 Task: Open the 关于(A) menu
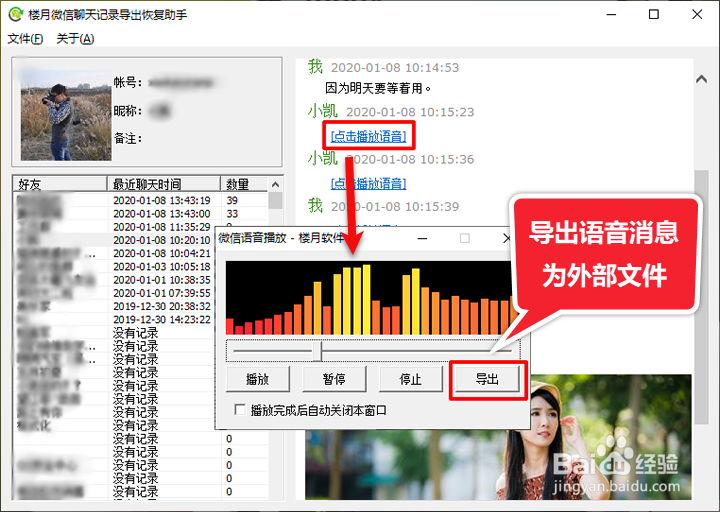pyautogui.click(x=75, y=39)
